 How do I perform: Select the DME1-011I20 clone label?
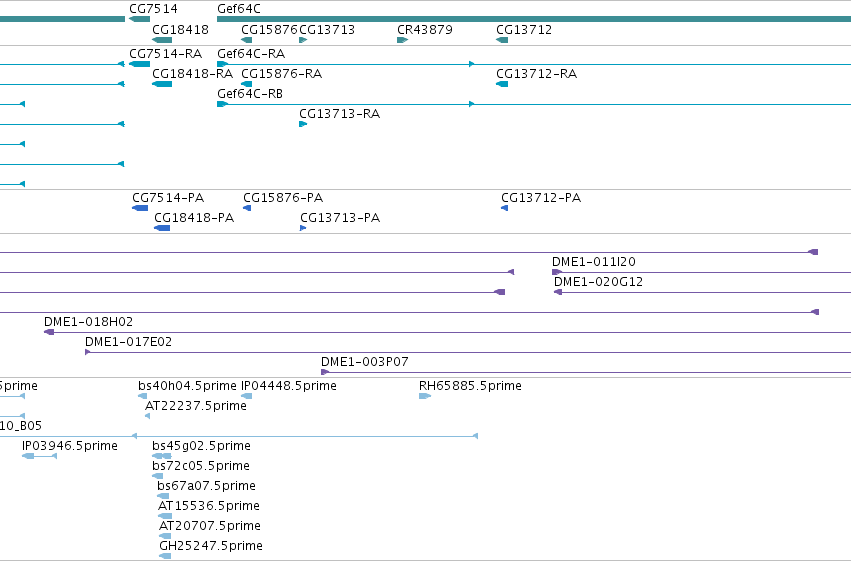point(594,262)
